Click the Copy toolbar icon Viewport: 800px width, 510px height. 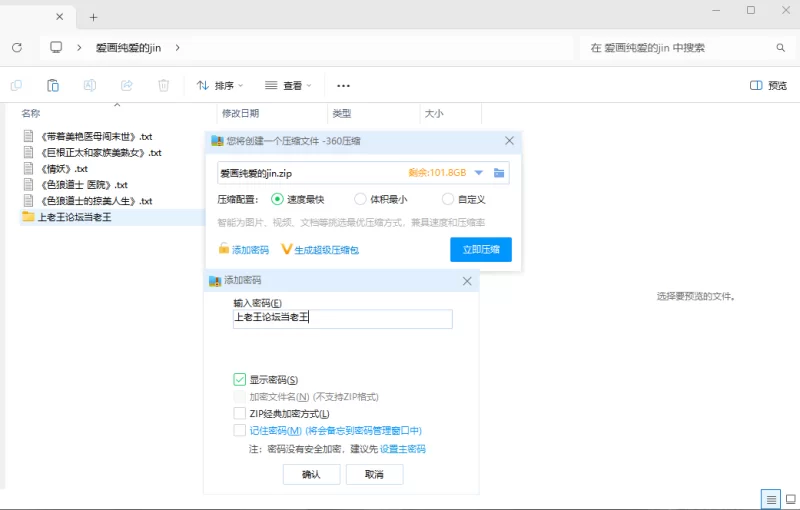tap(16, 85)
